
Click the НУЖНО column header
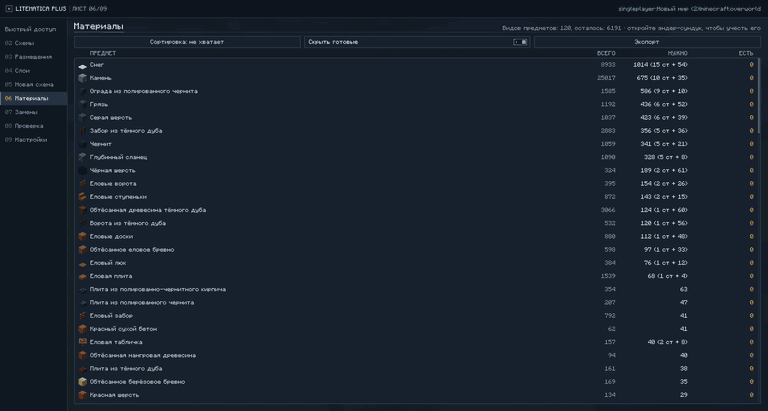point(677,53)
